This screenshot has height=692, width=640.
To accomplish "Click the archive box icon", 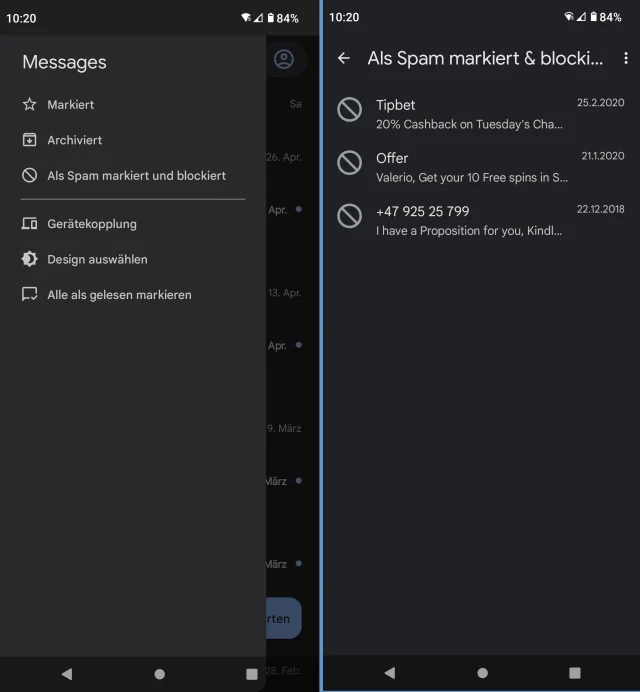I will [x=30, y=140].
